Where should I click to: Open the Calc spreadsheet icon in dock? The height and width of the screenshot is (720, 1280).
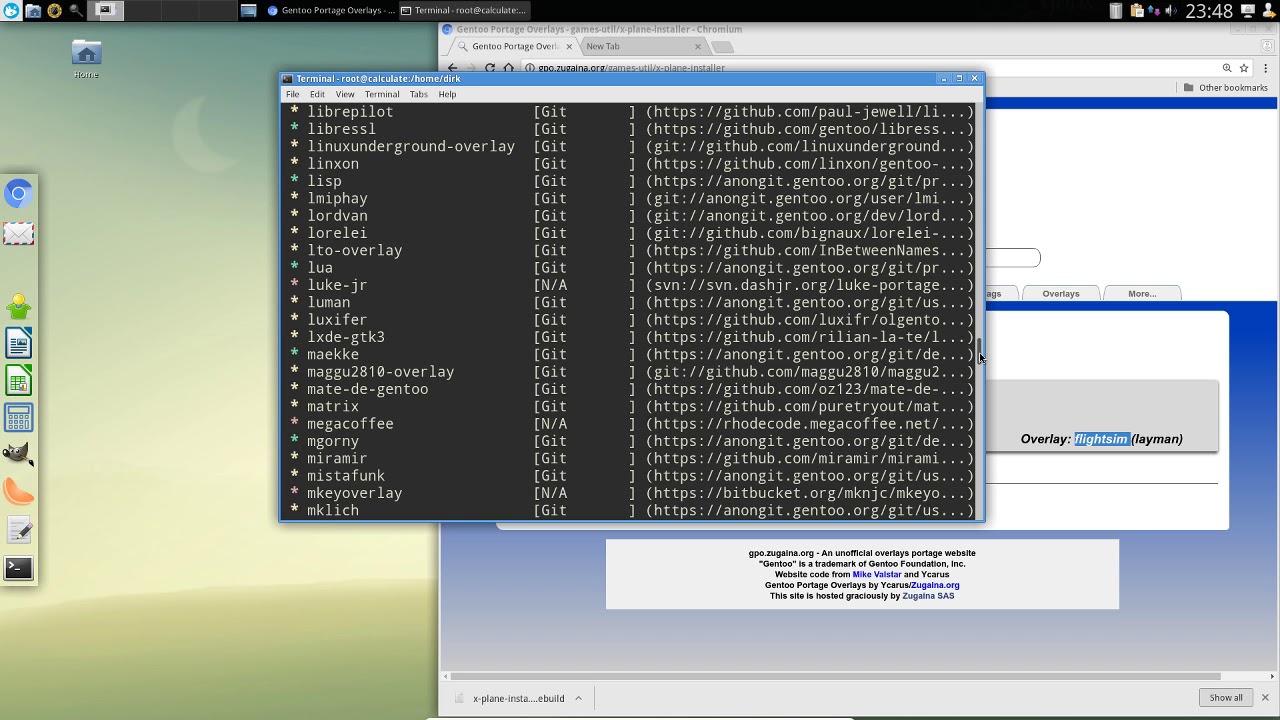point(18,381)
